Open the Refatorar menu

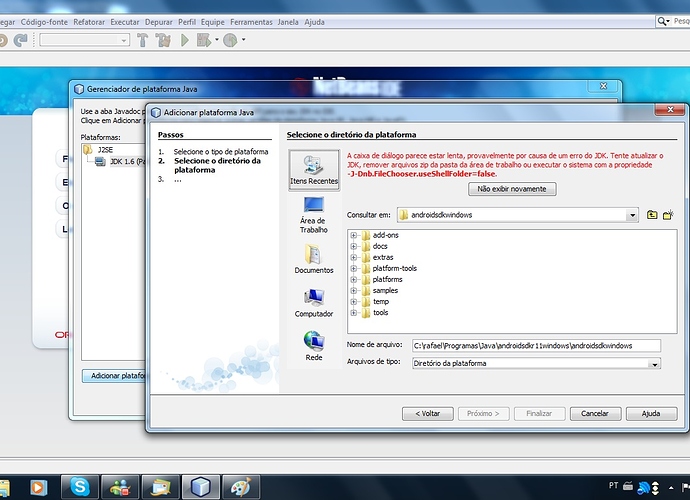pos(89,22)
